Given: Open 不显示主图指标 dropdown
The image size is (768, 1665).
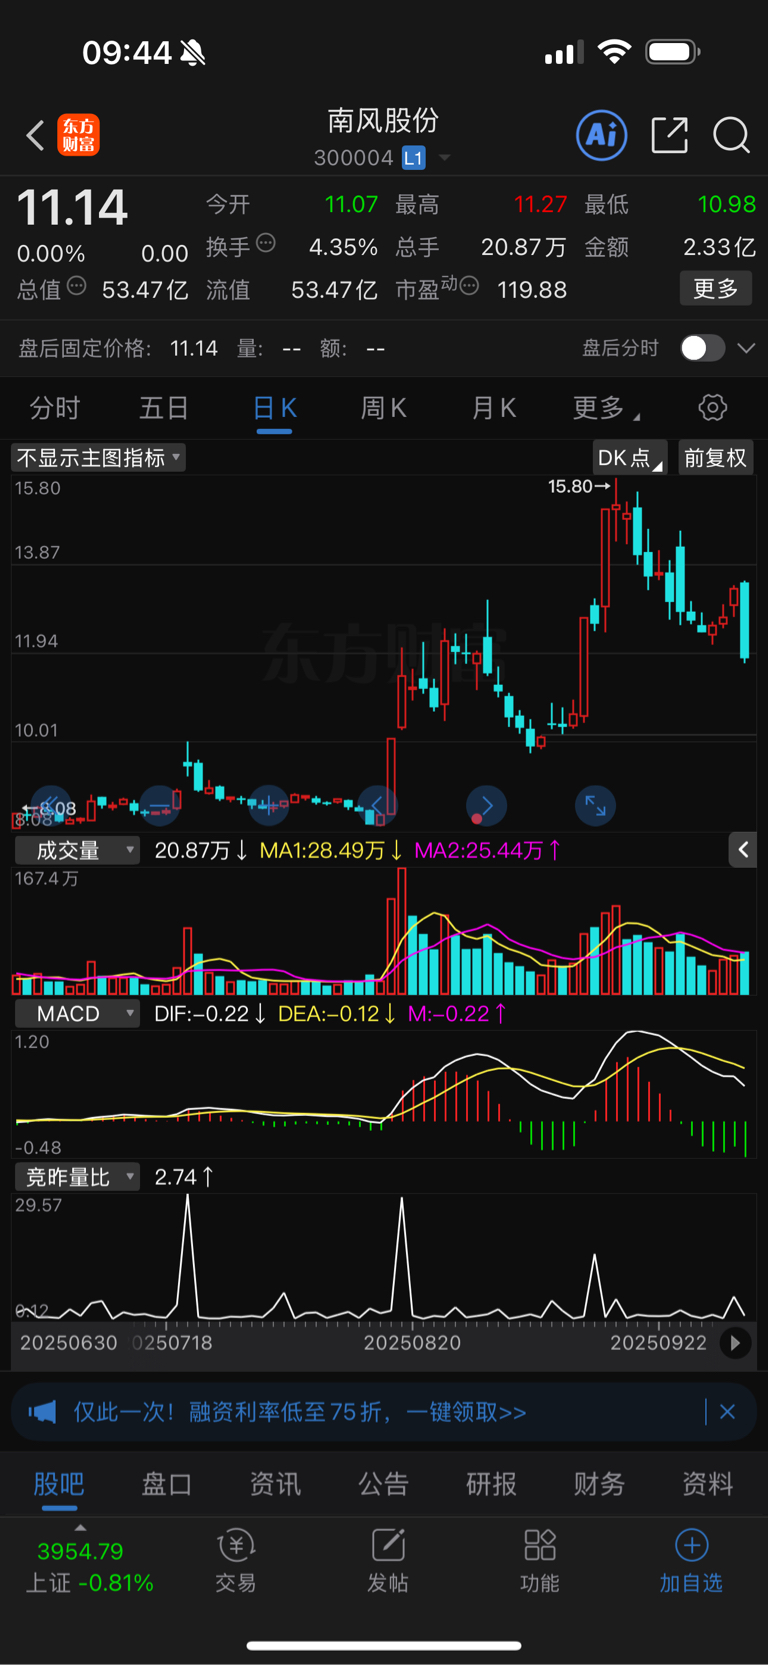Looking at the screenshot, I should click(x=98, y=458).
